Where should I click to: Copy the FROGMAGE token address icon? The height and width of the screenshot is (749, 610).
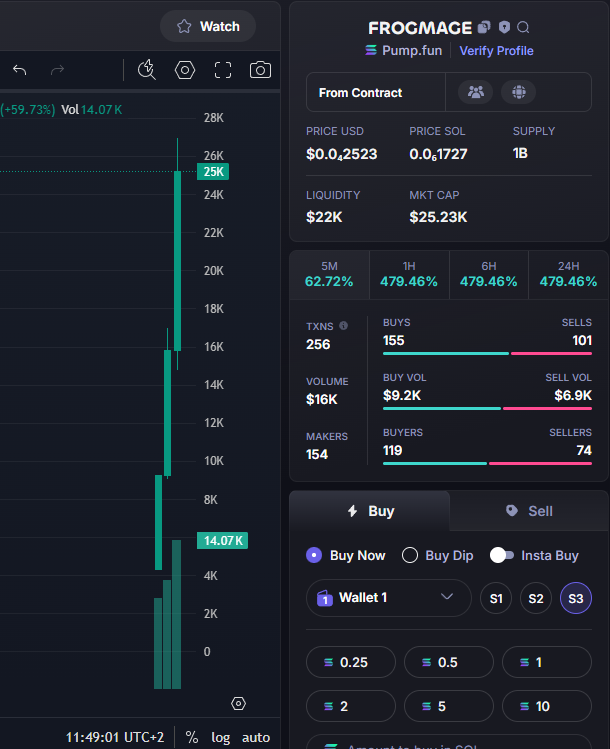(x=484, y=27)
